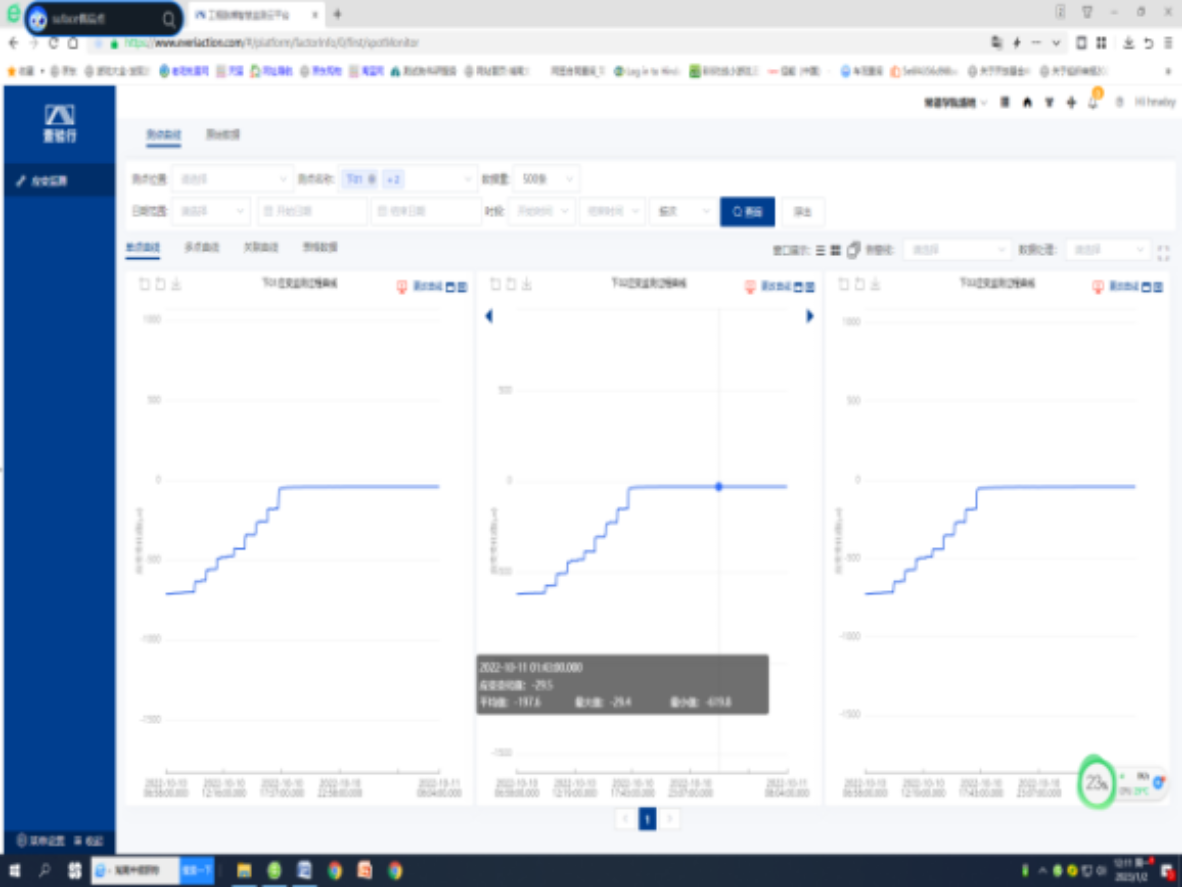
Task: Click the blue search button
Action: pyautogui.click(x=747, y=212)
